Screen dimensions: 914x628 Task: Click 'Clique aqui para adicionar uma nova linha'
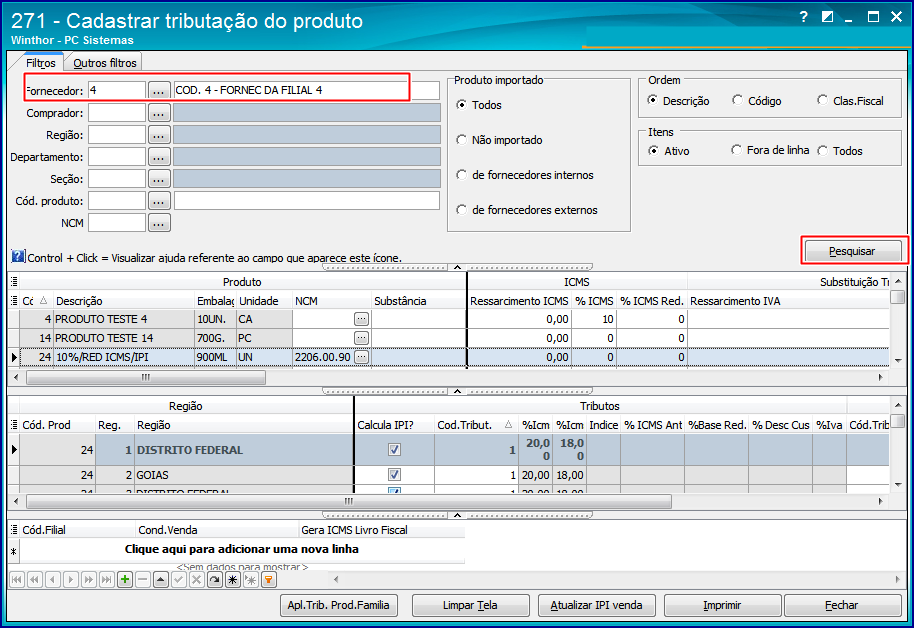point(241,549)
